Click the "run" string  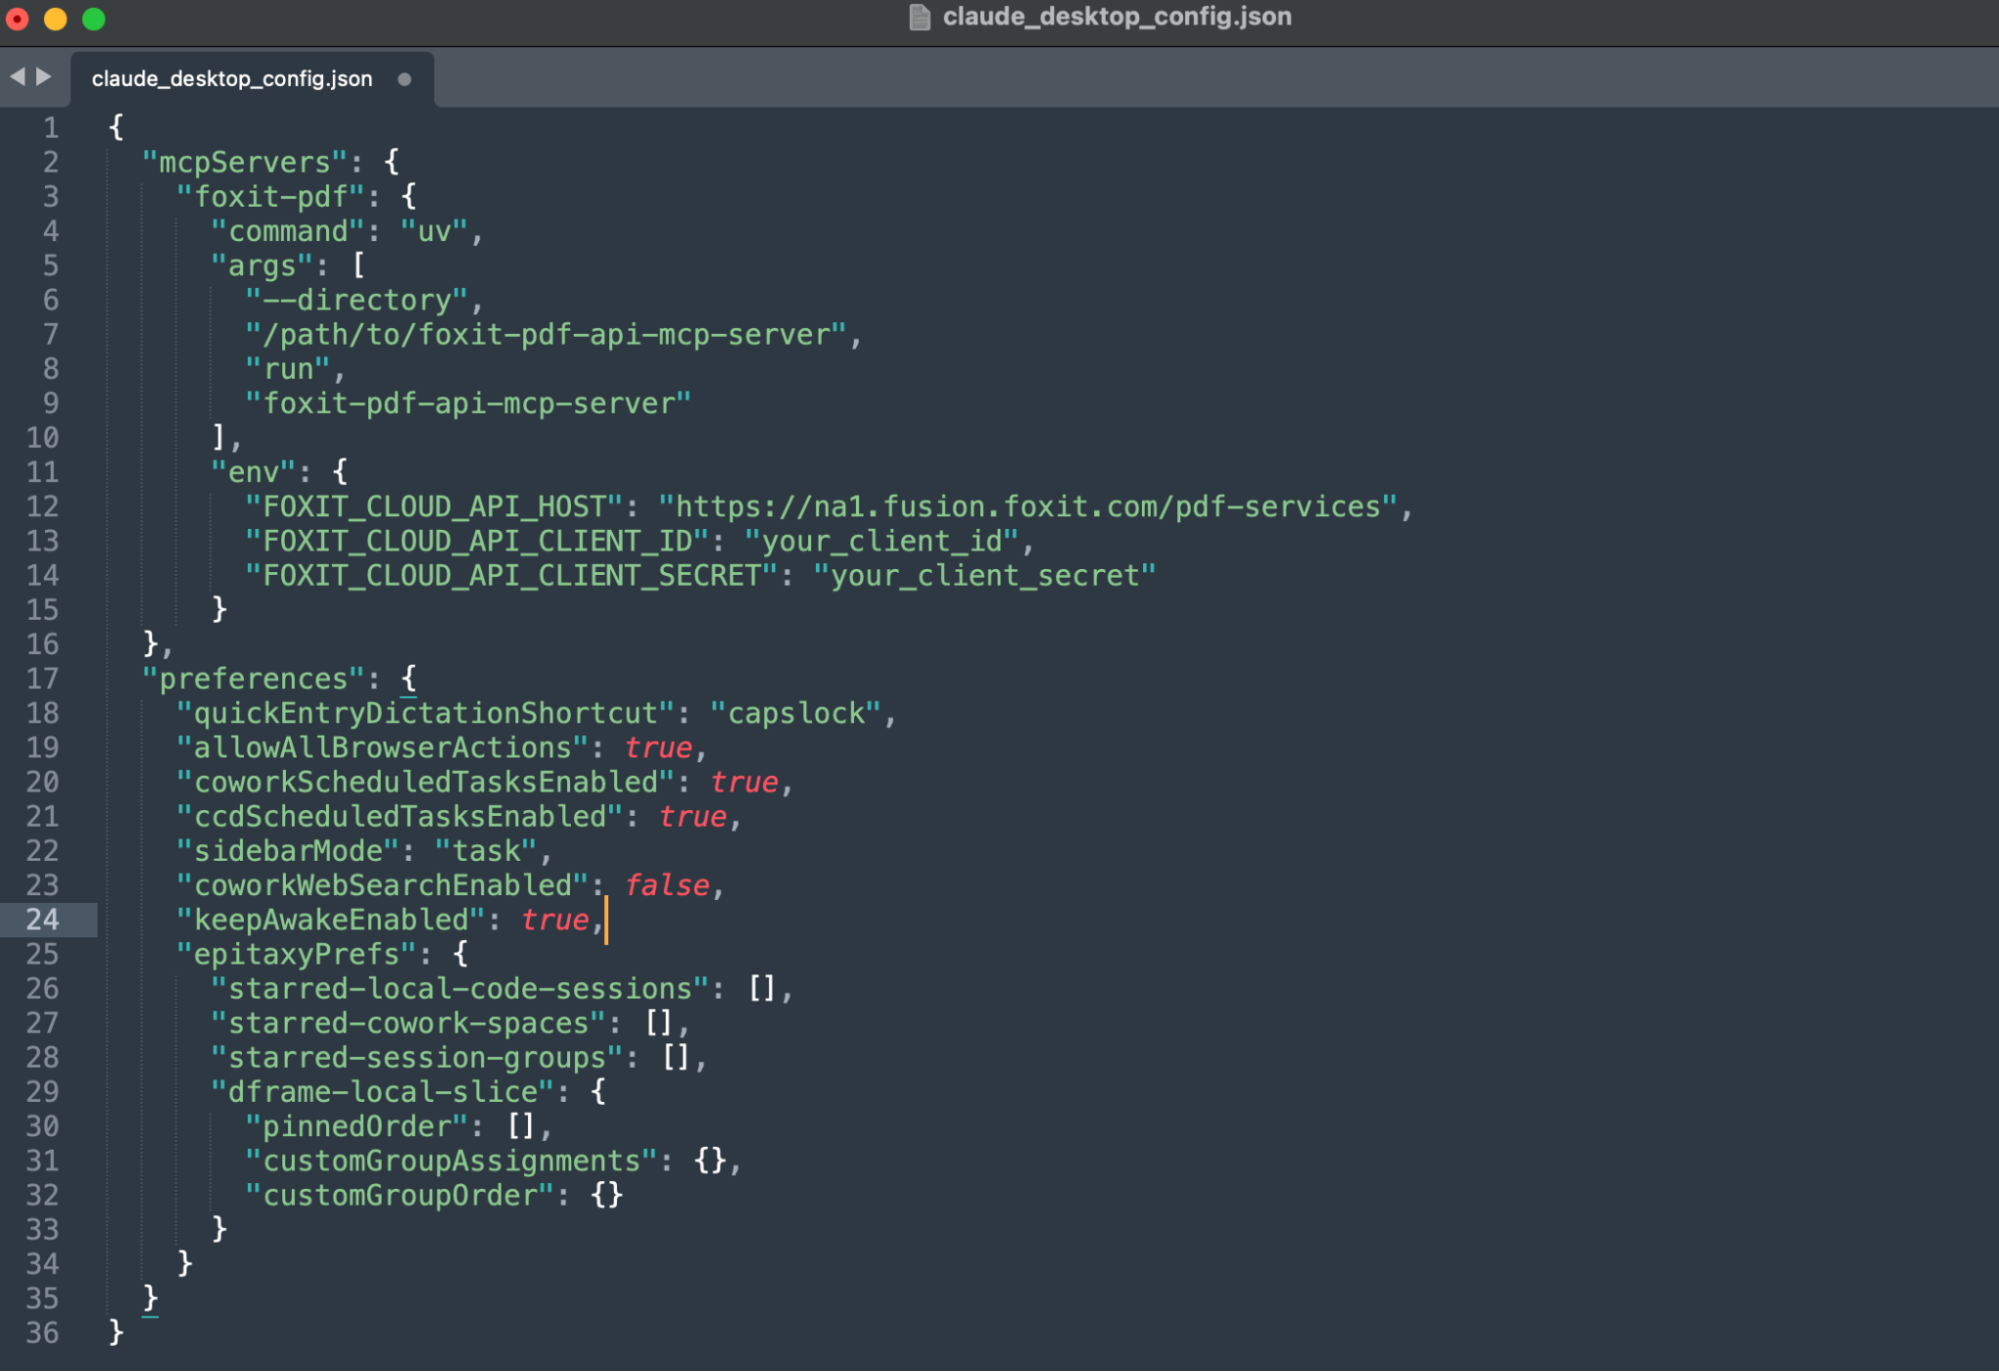click(x=288, y=369)
